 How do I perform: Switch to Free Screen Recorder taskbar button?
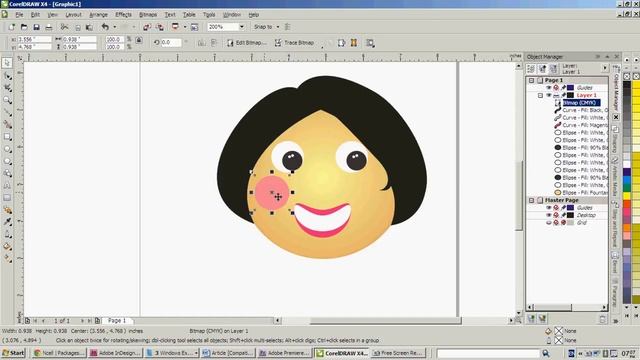(x=398, y=353)
